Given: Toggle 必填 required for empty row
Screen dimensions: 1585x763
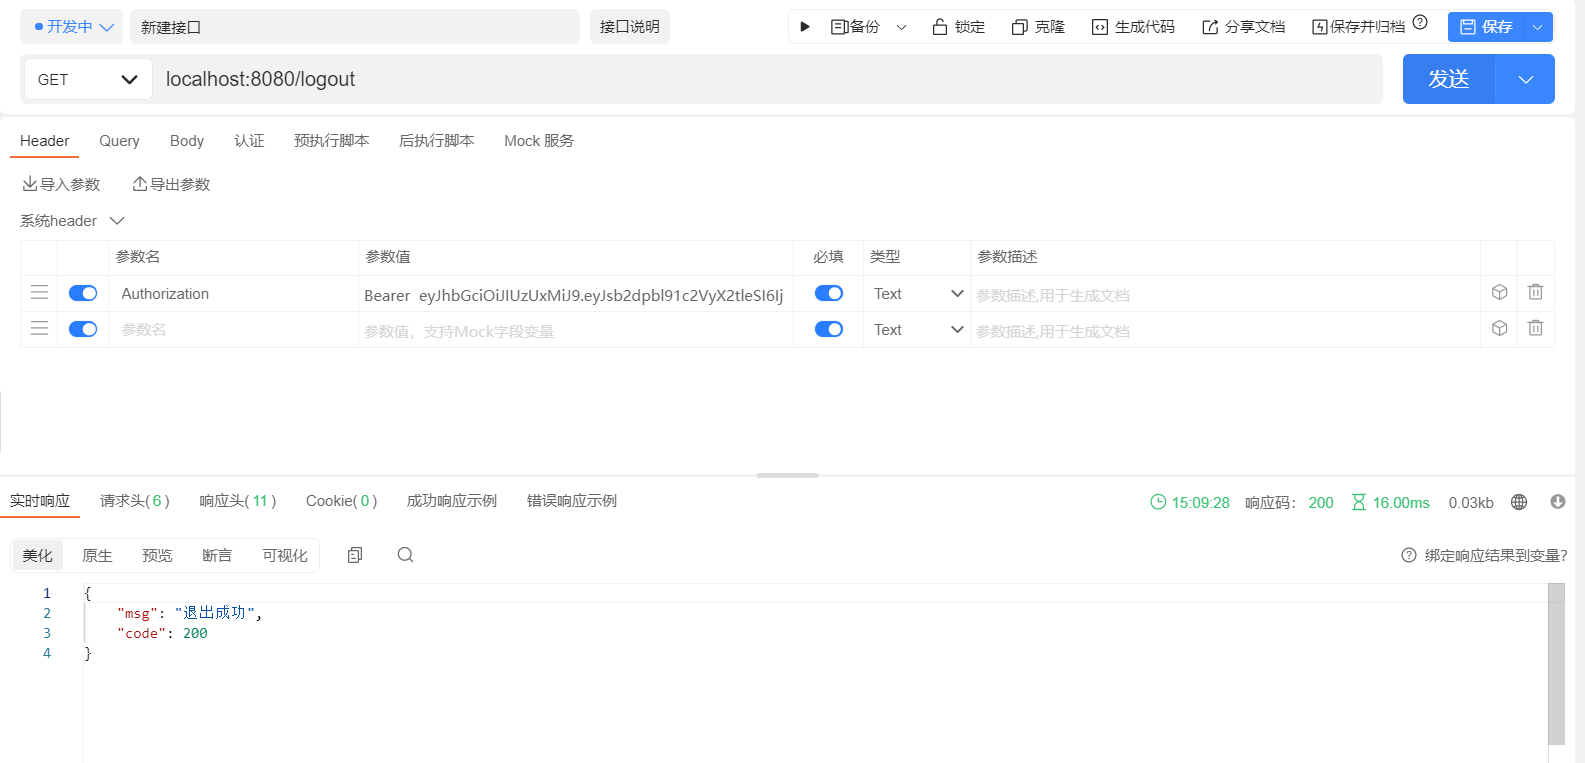Looking at the screenshot, I should click(x=829, y=329).
